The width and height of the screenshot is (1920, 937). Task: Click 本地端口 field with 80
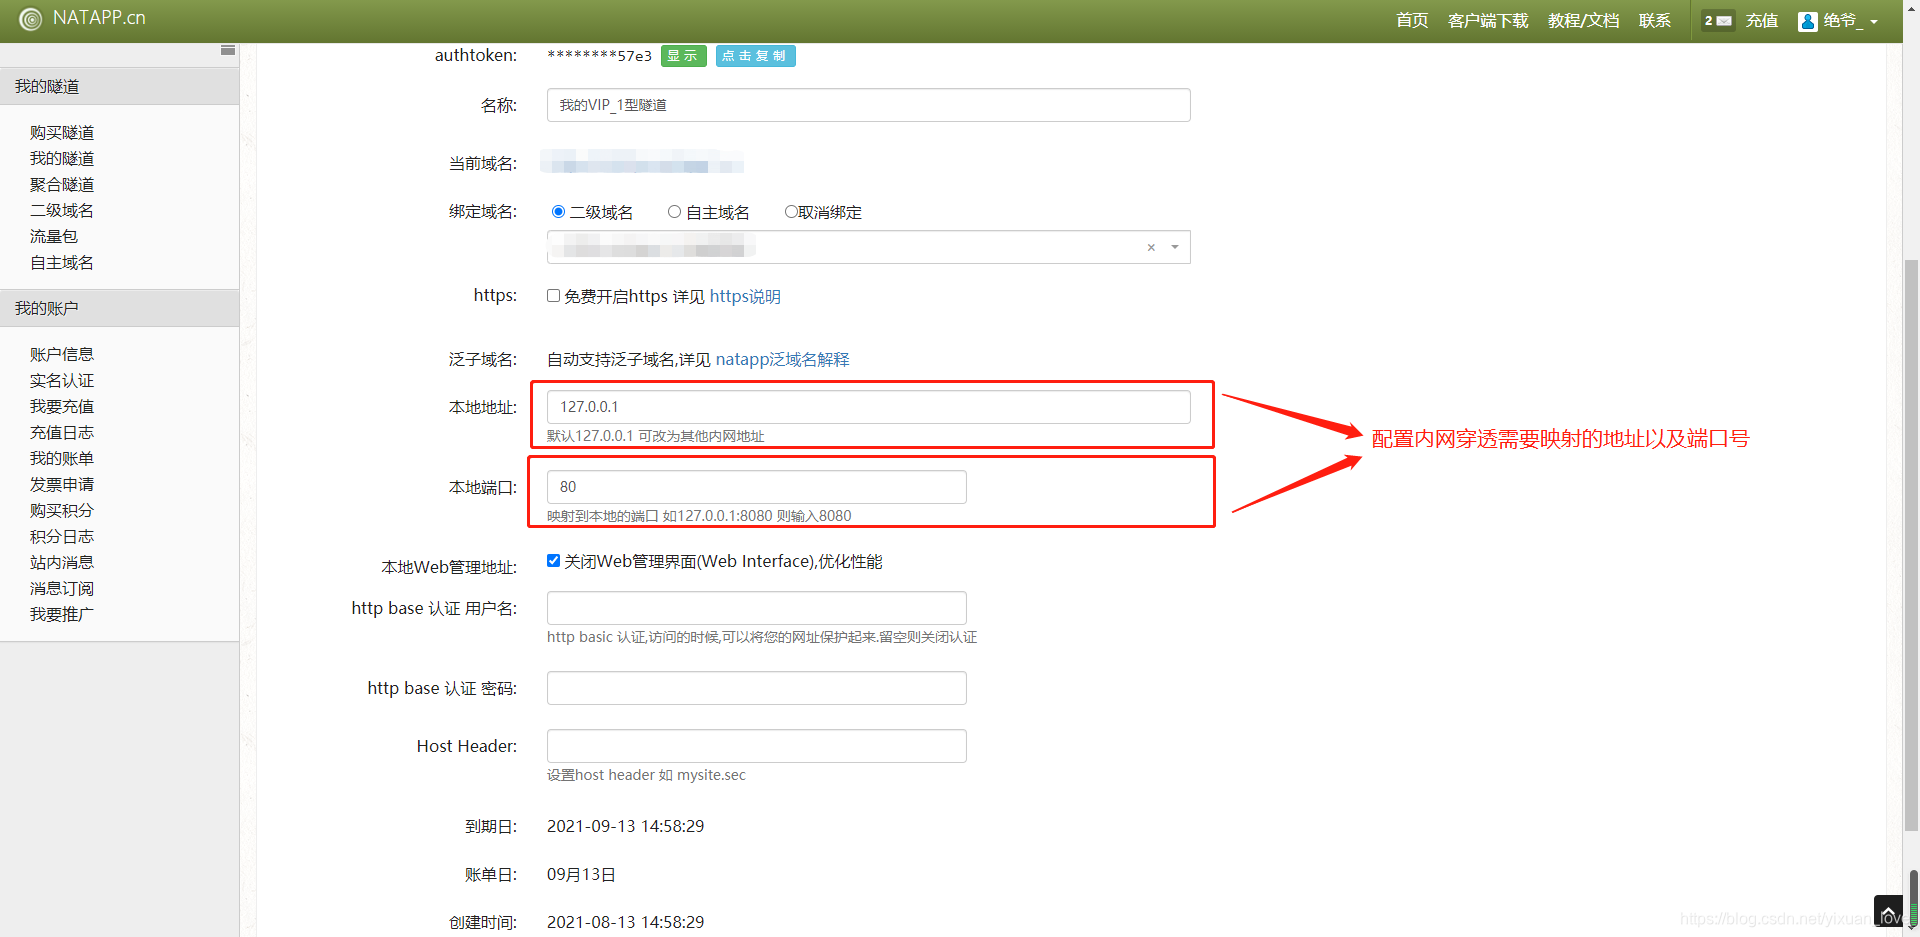coord(756,487)
